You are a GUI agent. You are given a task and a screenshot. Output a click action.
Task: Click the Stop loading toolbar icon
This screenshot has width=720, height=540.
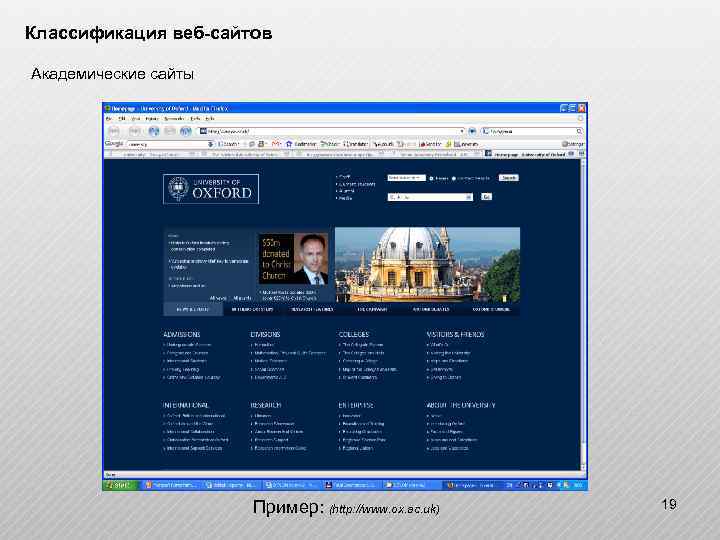(169, 131)
